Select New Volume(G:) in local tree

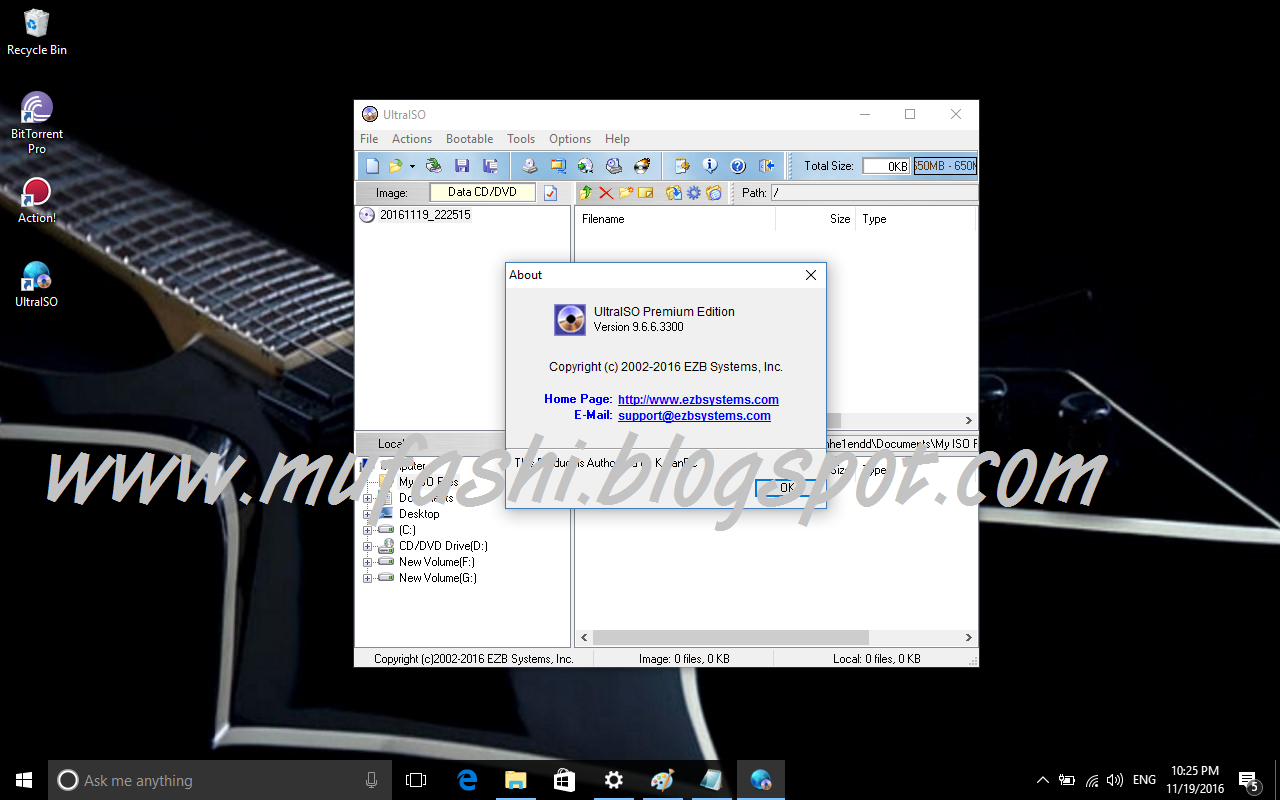point(438,578)
